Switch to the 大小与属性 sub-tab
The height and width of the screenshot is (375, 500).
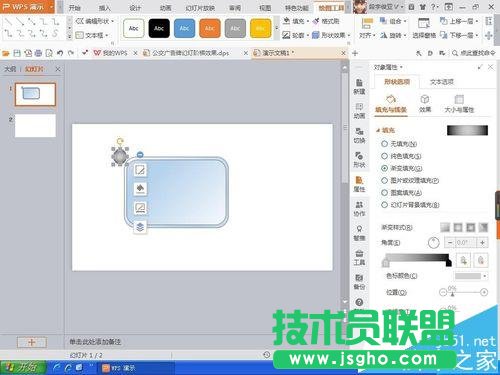(x=459, y=104)
